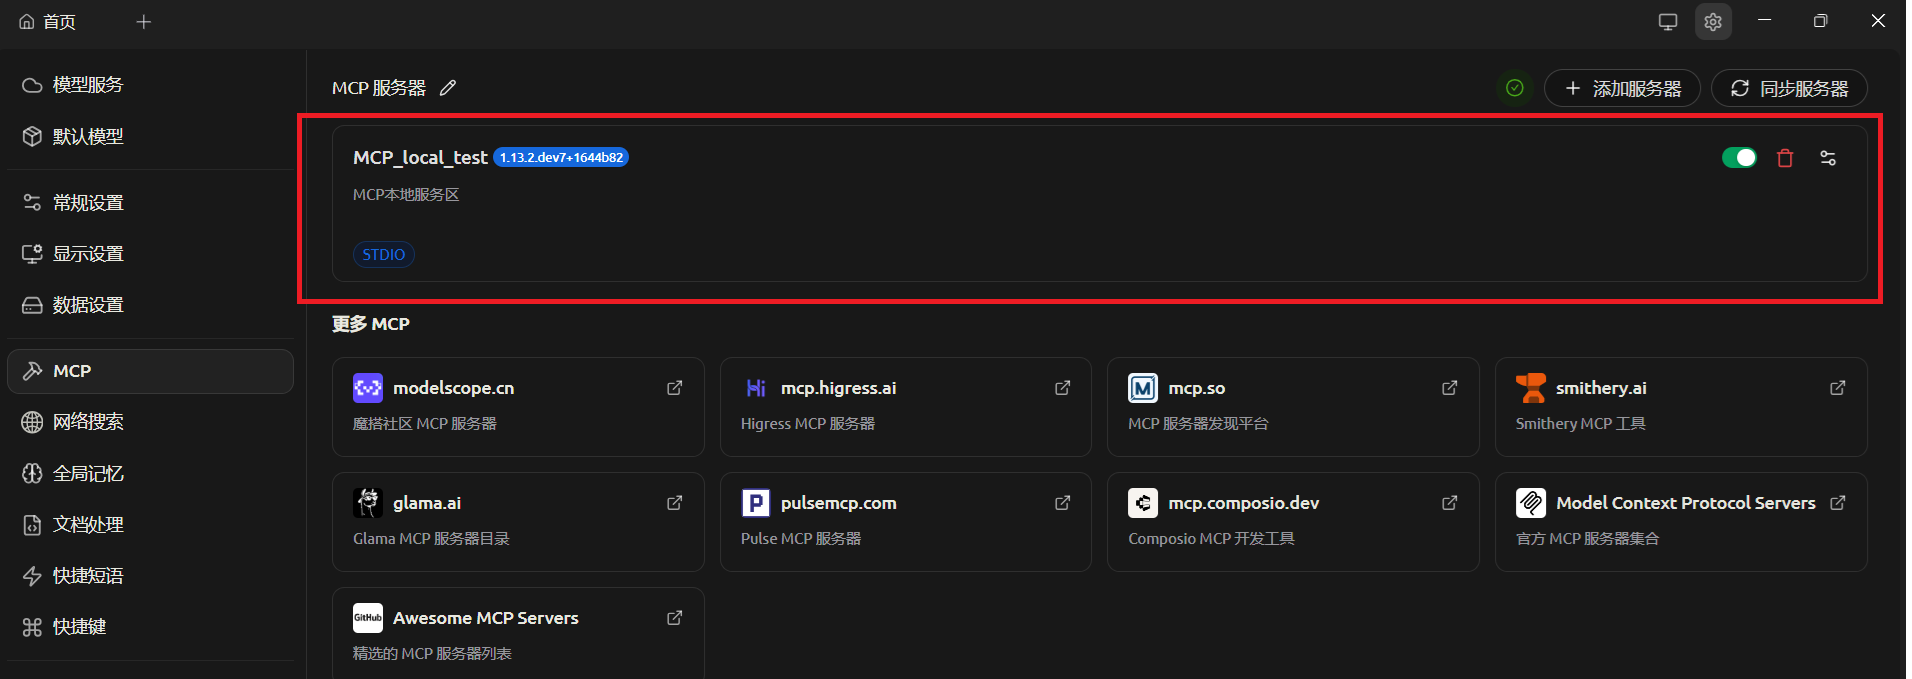
Task: Open the modelscope.cn card
Action: (518, 407)
